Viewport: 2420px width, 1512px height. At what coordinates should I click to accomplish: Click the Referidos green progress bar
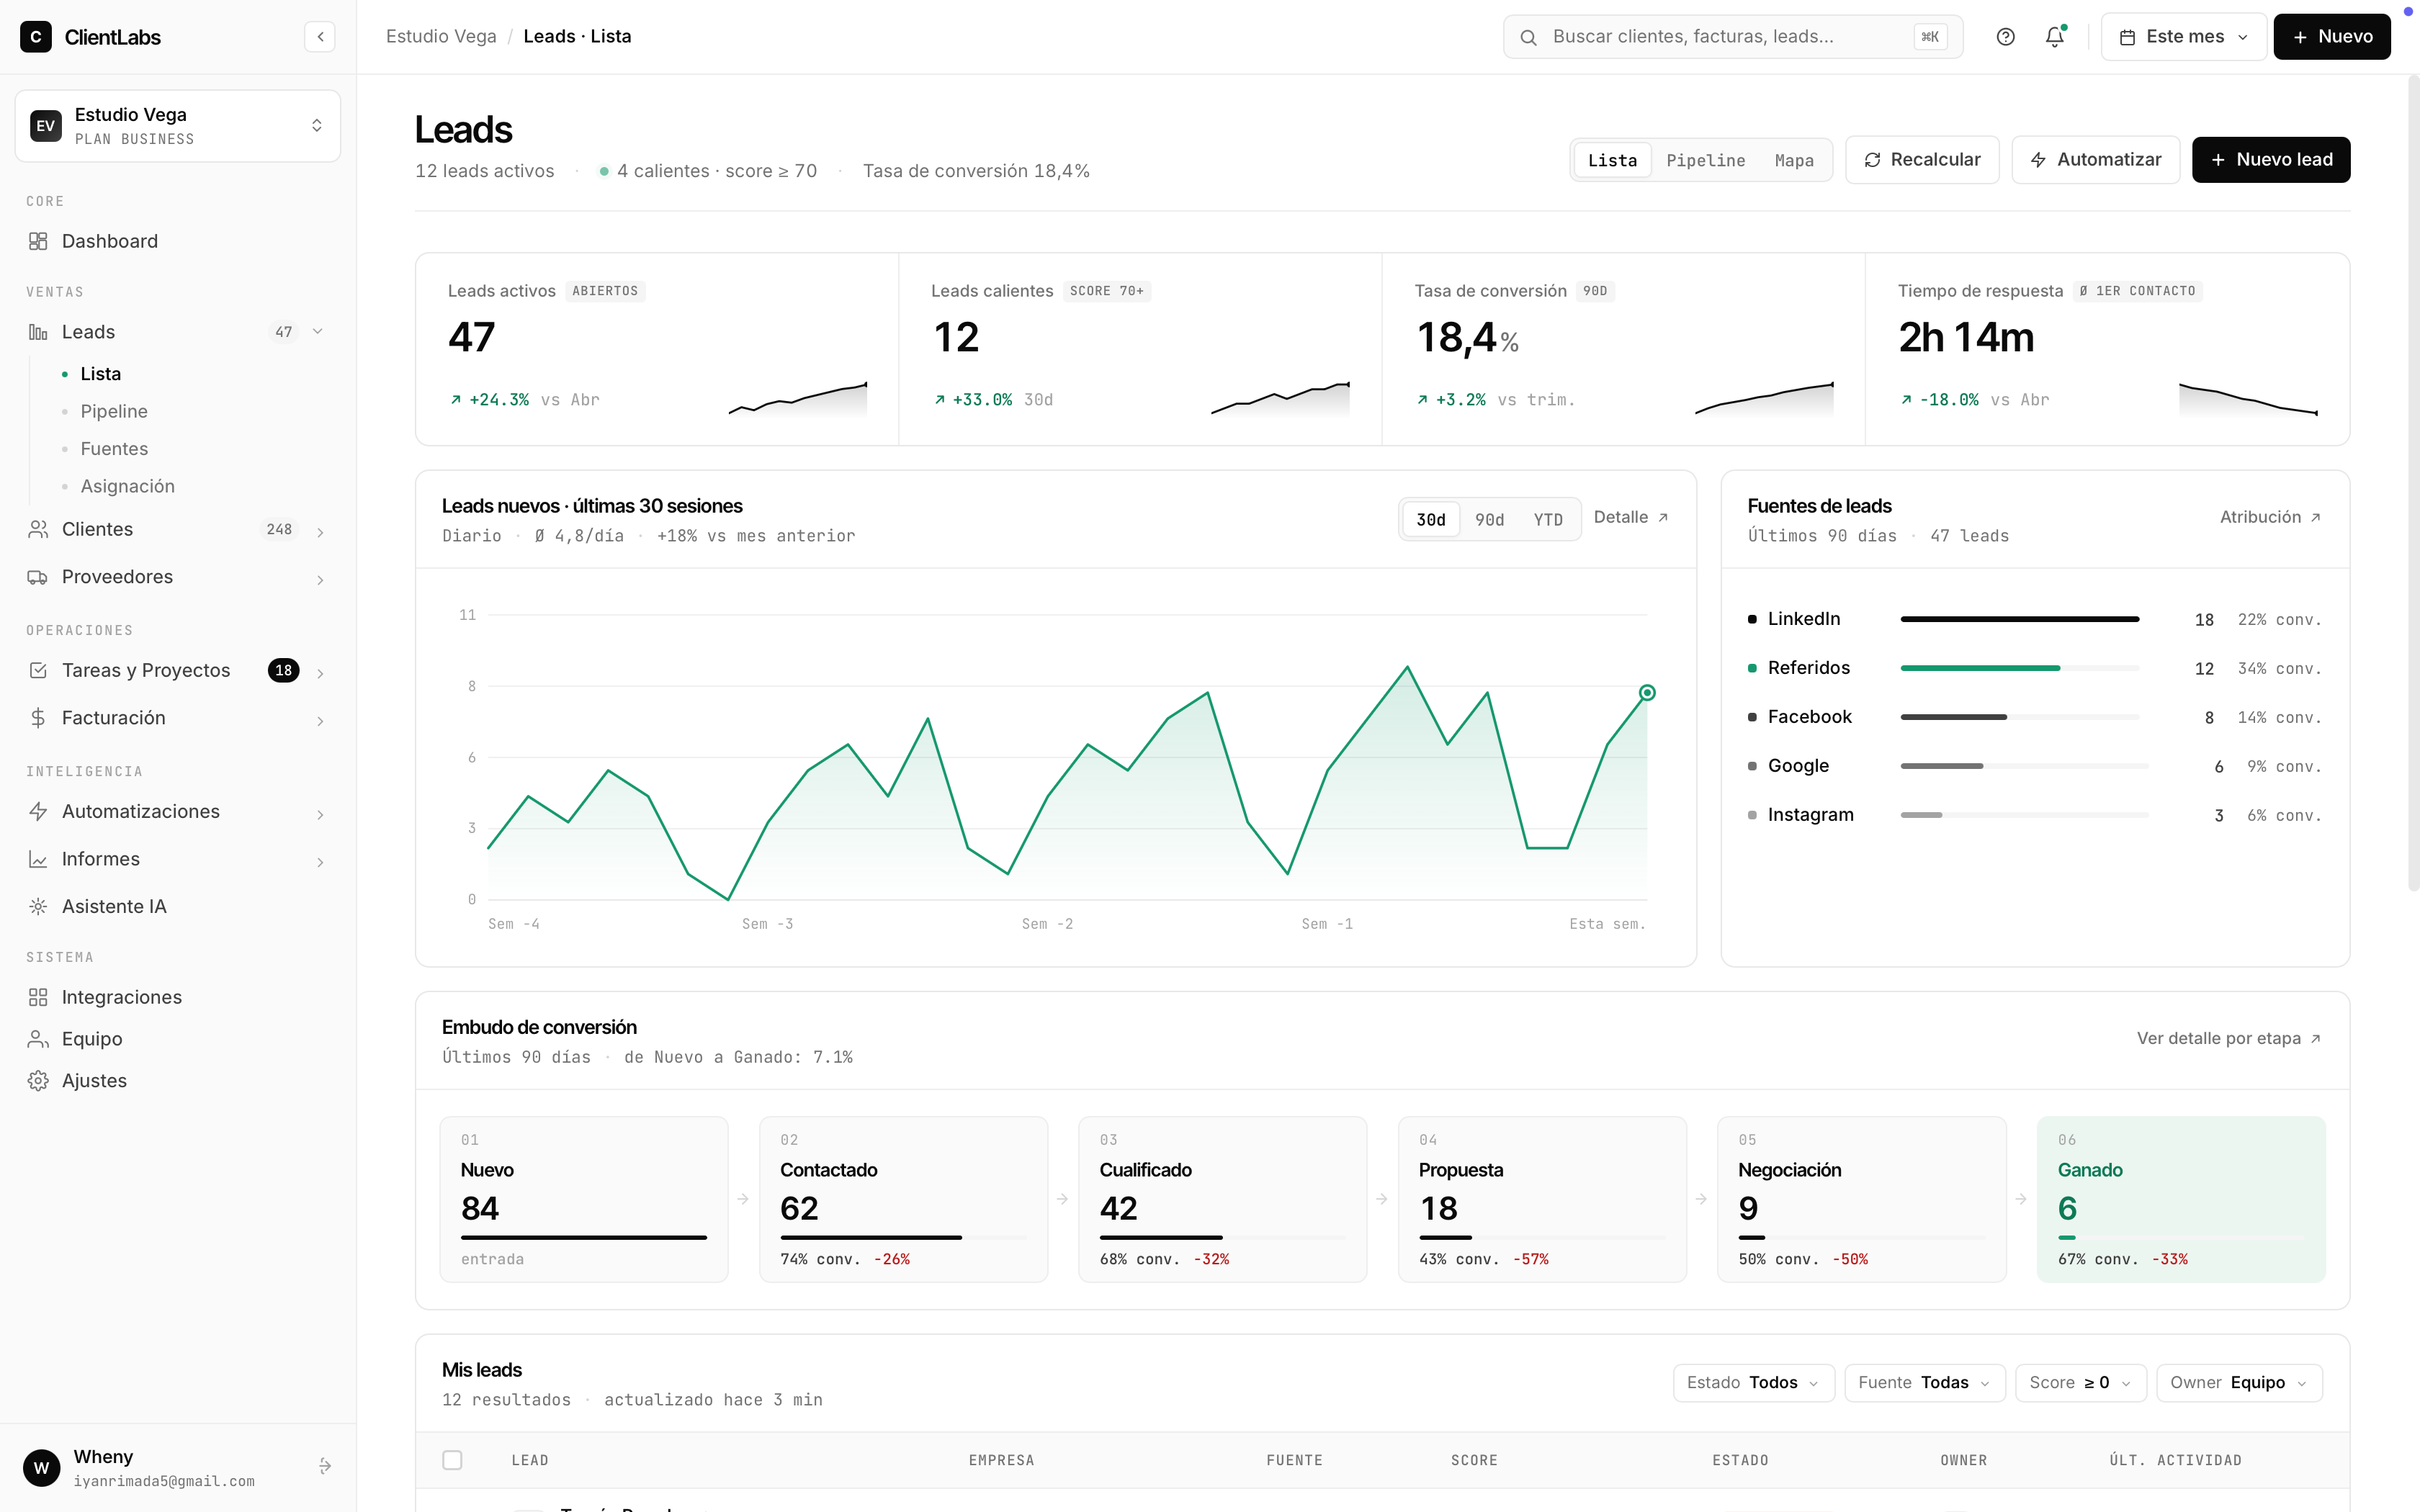coord(1980,668)
